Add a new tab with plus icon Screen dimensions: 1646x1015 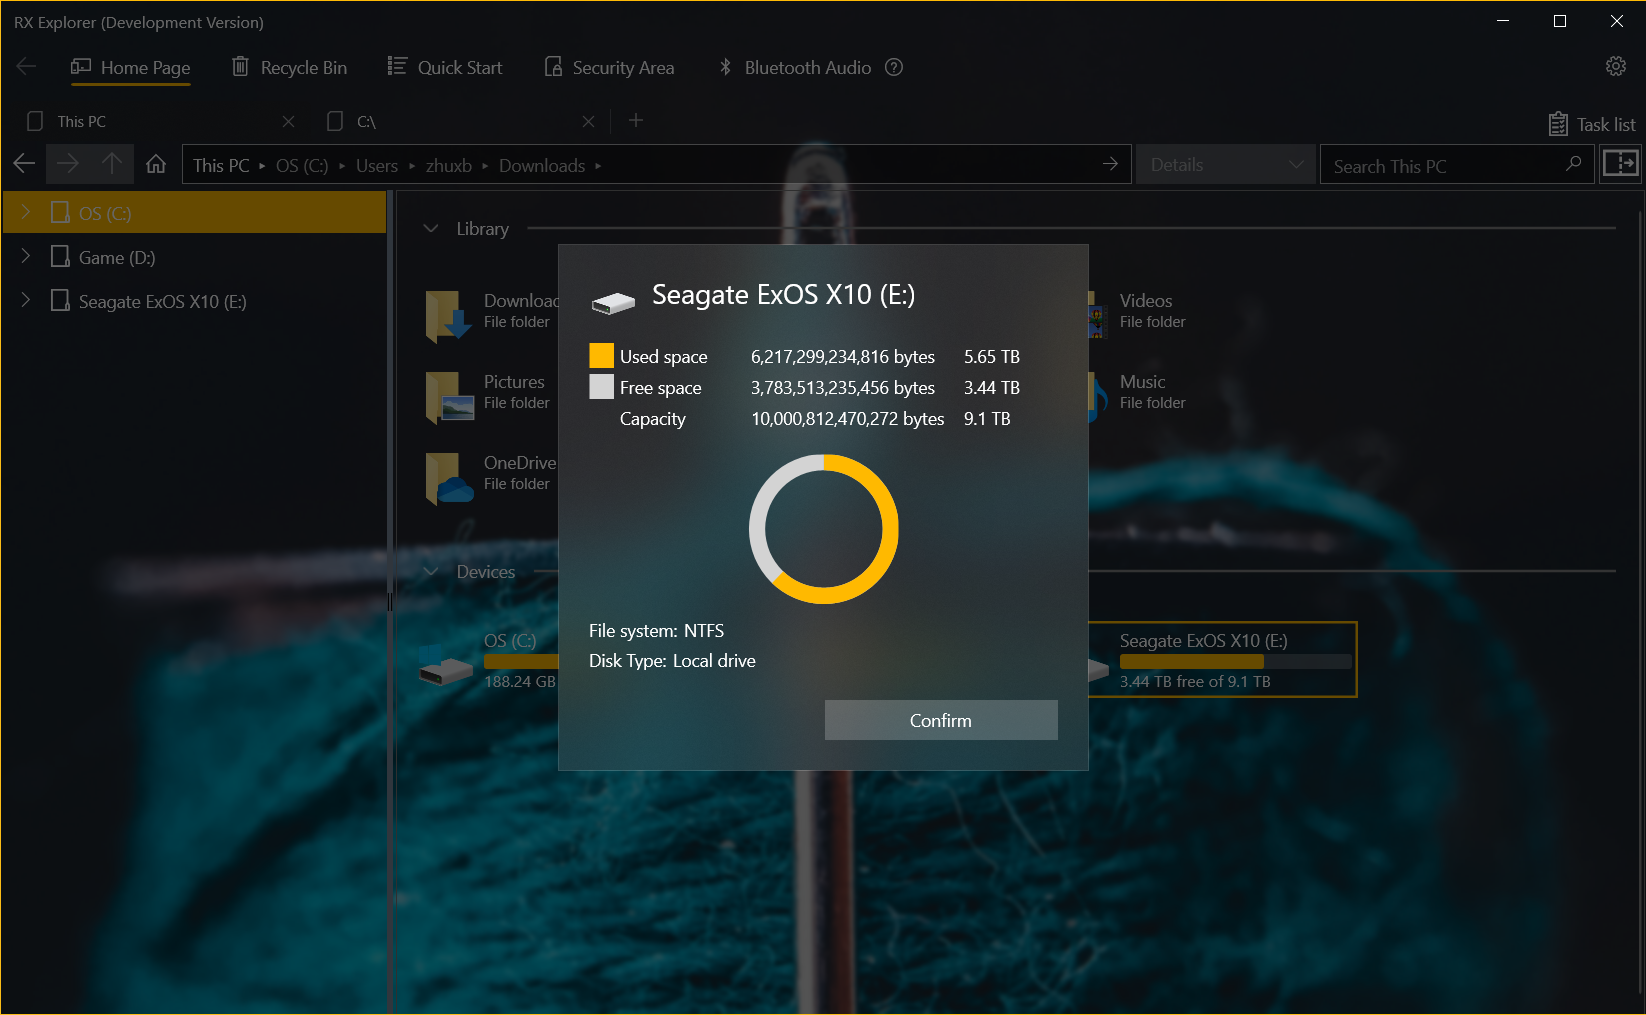636,121
